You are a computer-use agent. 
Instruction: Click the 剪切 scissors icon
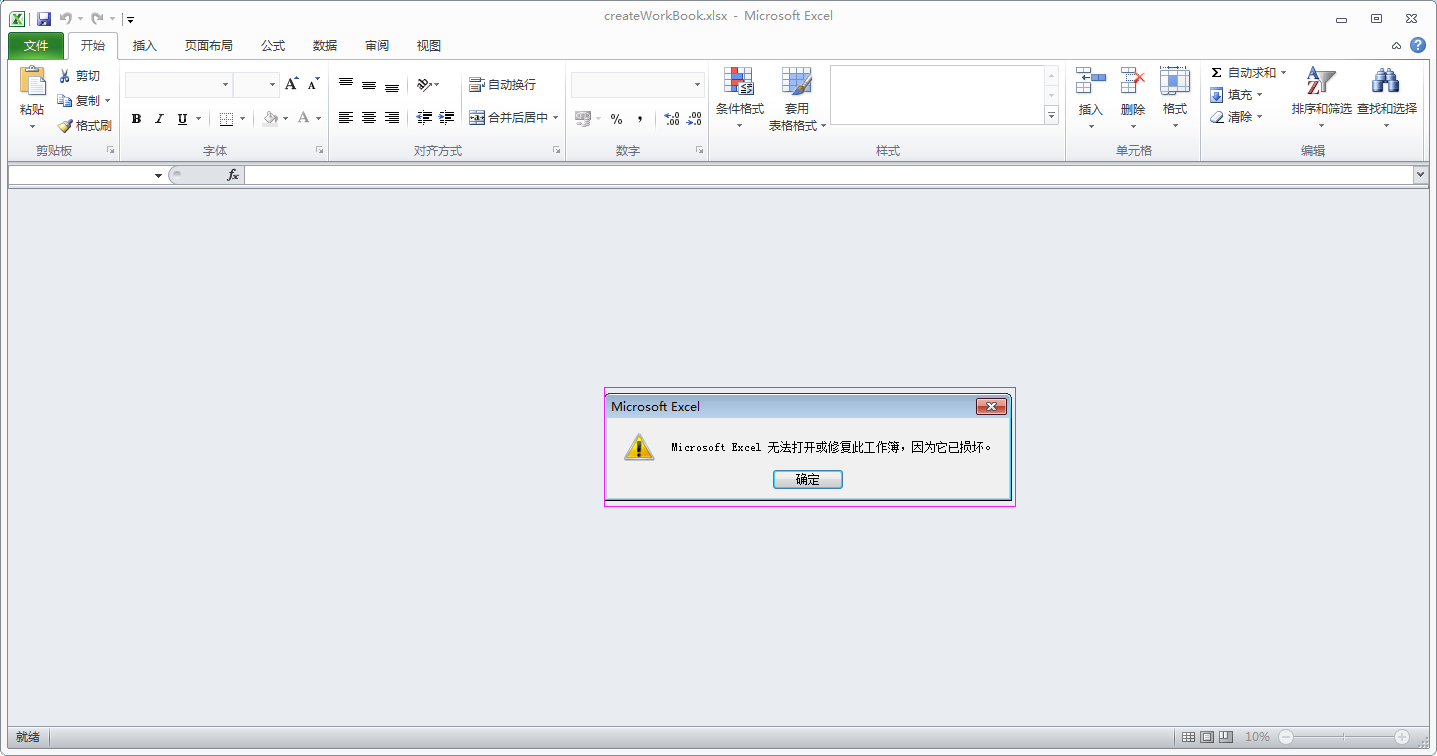(66, 76)
